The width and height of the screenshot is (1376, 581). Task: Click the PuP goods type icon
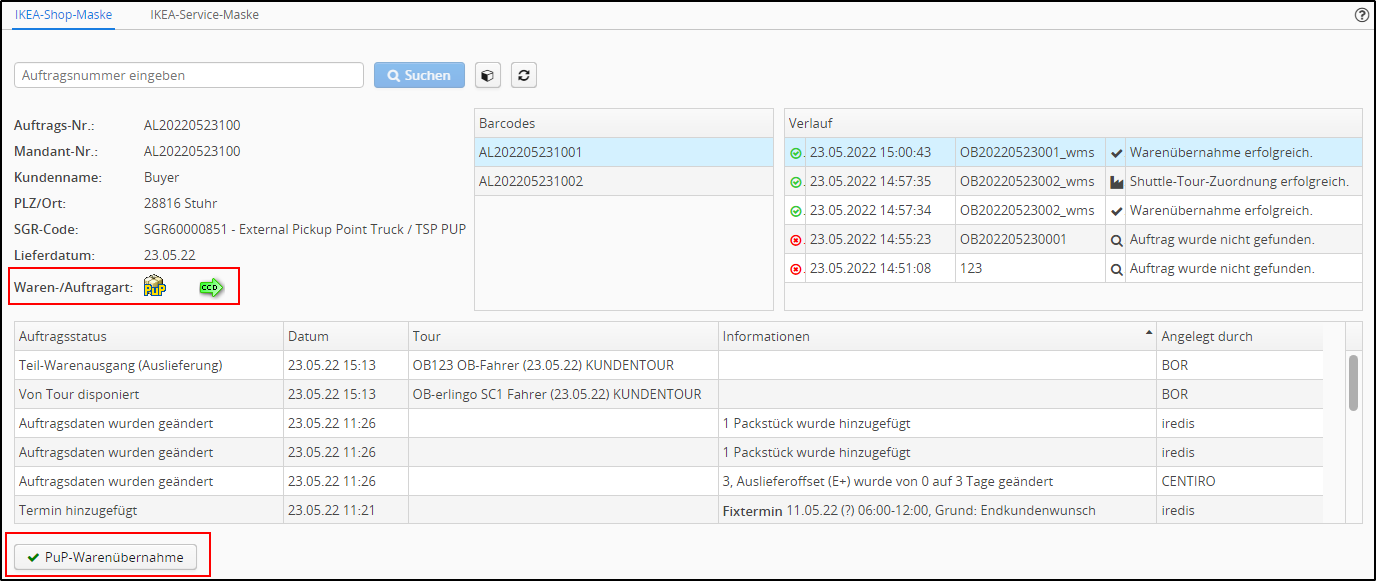pos(155,287)
